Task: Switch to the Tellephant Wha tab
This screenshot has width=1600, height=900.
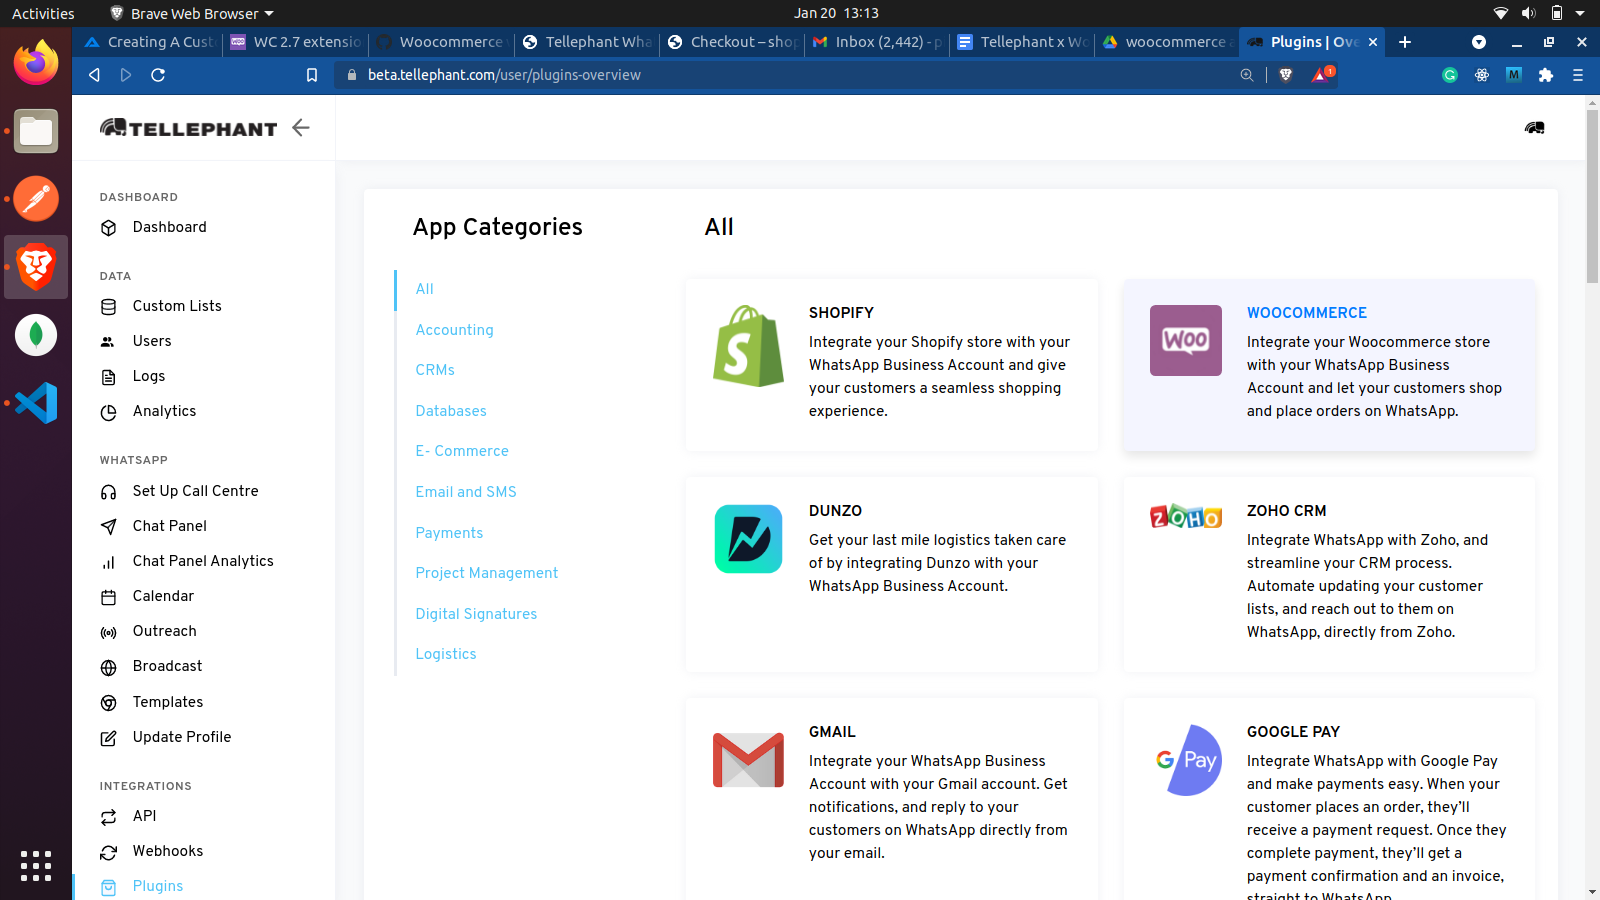Action: pyautogui.click(x=587, y=42)
